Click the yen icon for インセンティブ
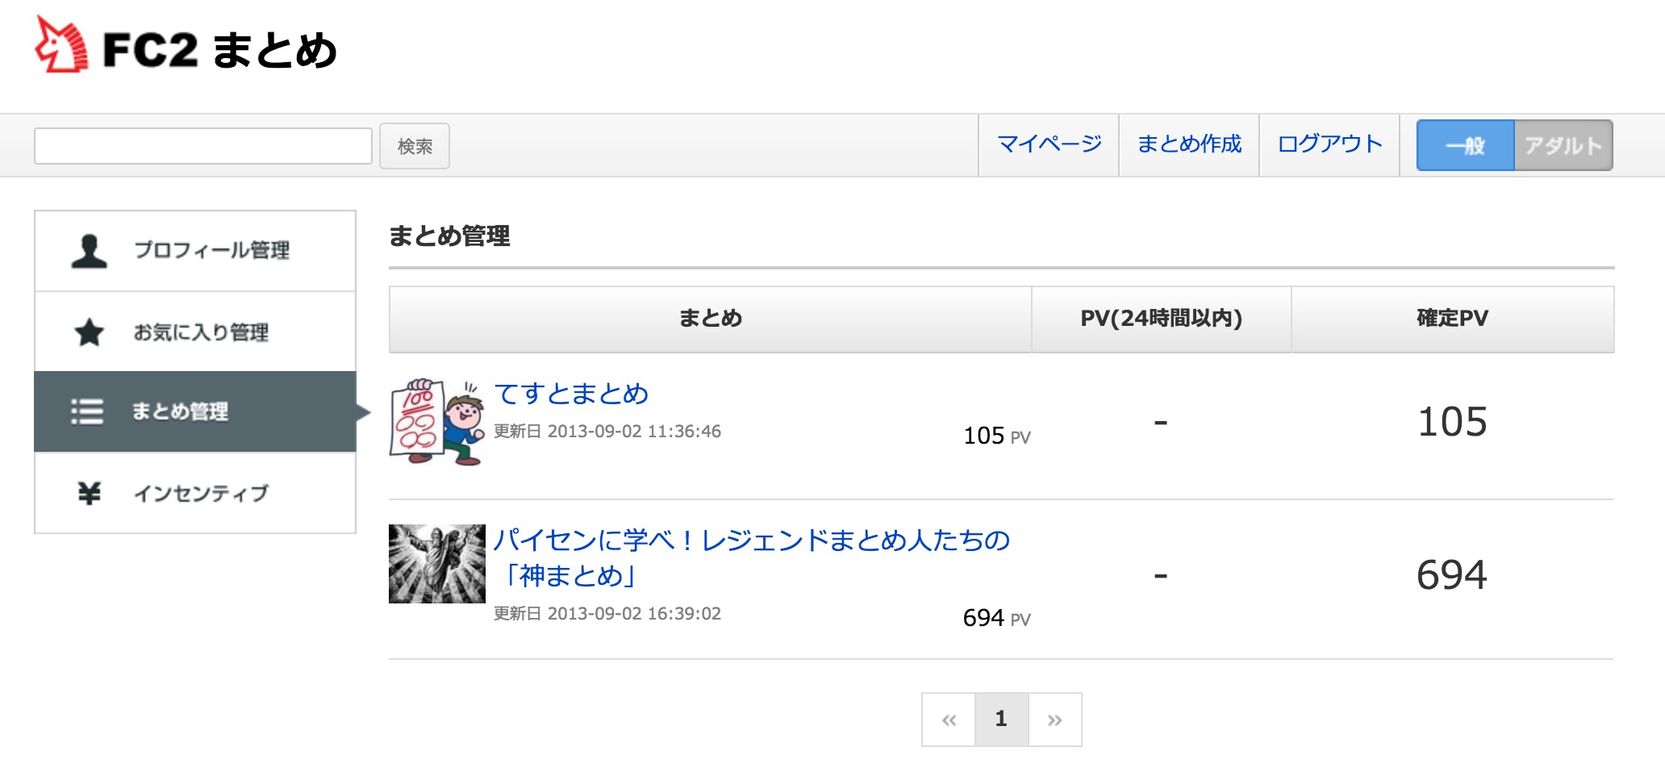Viewport: 1665px width, 768px height. pos(89,493)
